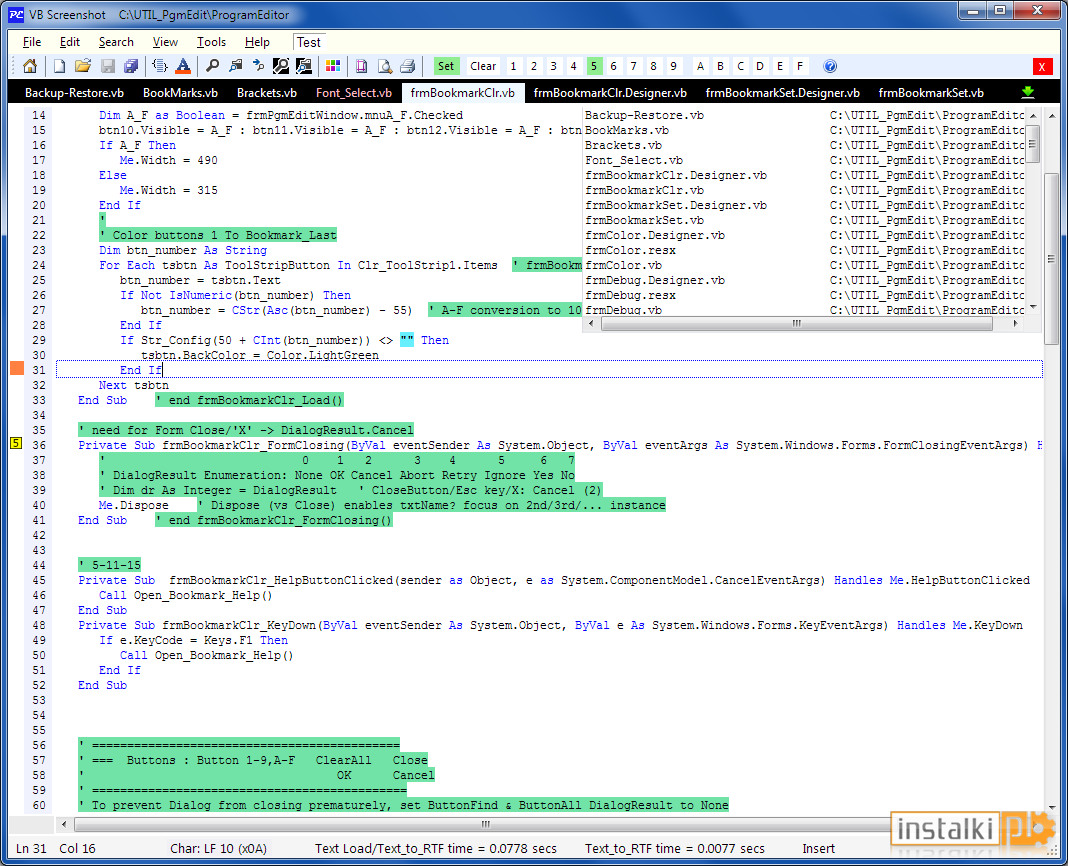Select bookmark 9 in toolbar

click(673, 66)
